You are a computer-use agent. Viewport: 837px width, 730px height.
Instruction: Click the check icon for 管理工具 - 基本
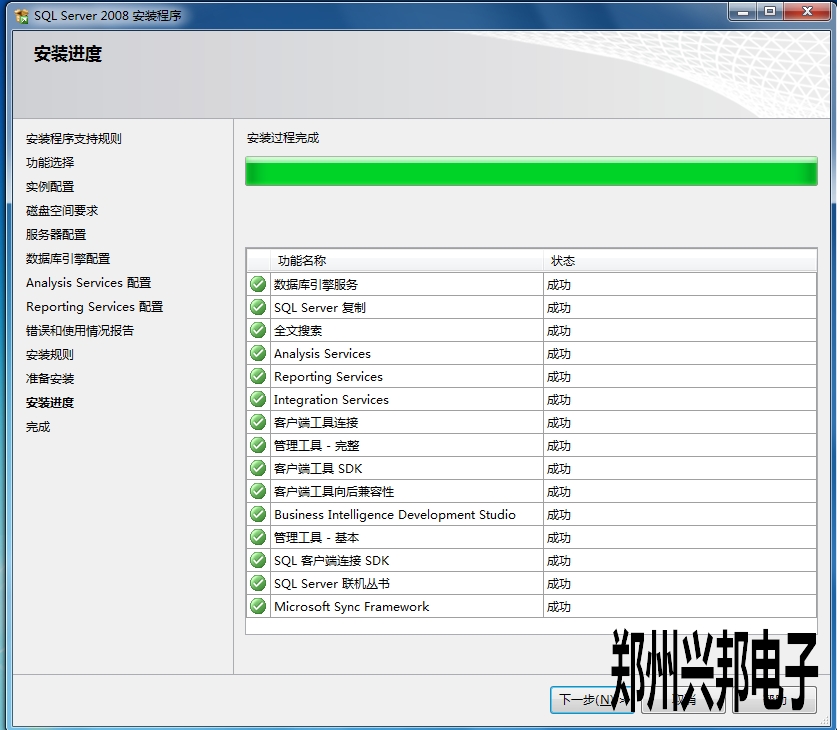258,537
